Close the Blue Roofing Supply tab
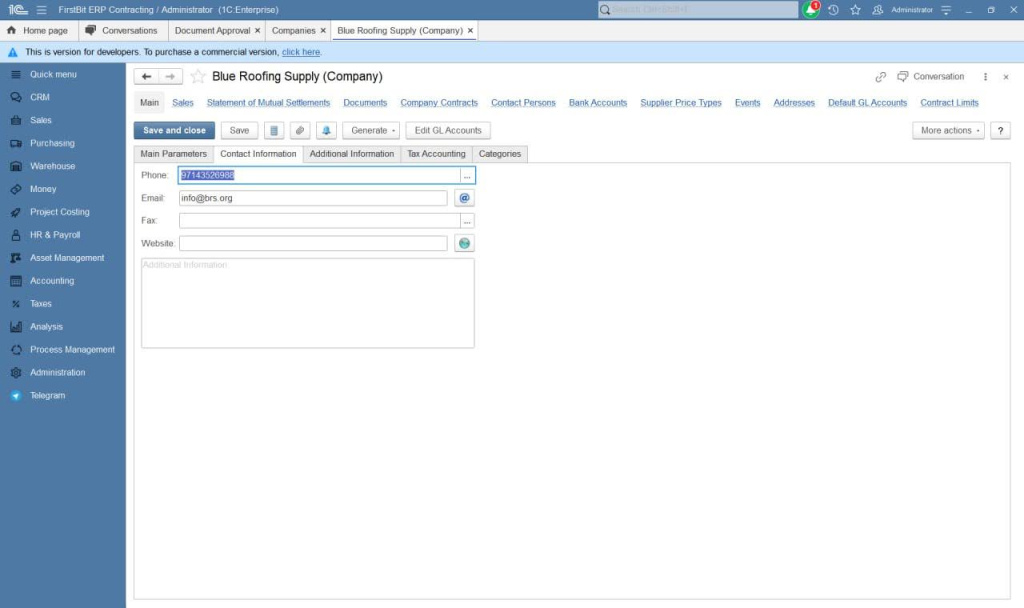Screen dimensions: 1024x608 point(470,31)
